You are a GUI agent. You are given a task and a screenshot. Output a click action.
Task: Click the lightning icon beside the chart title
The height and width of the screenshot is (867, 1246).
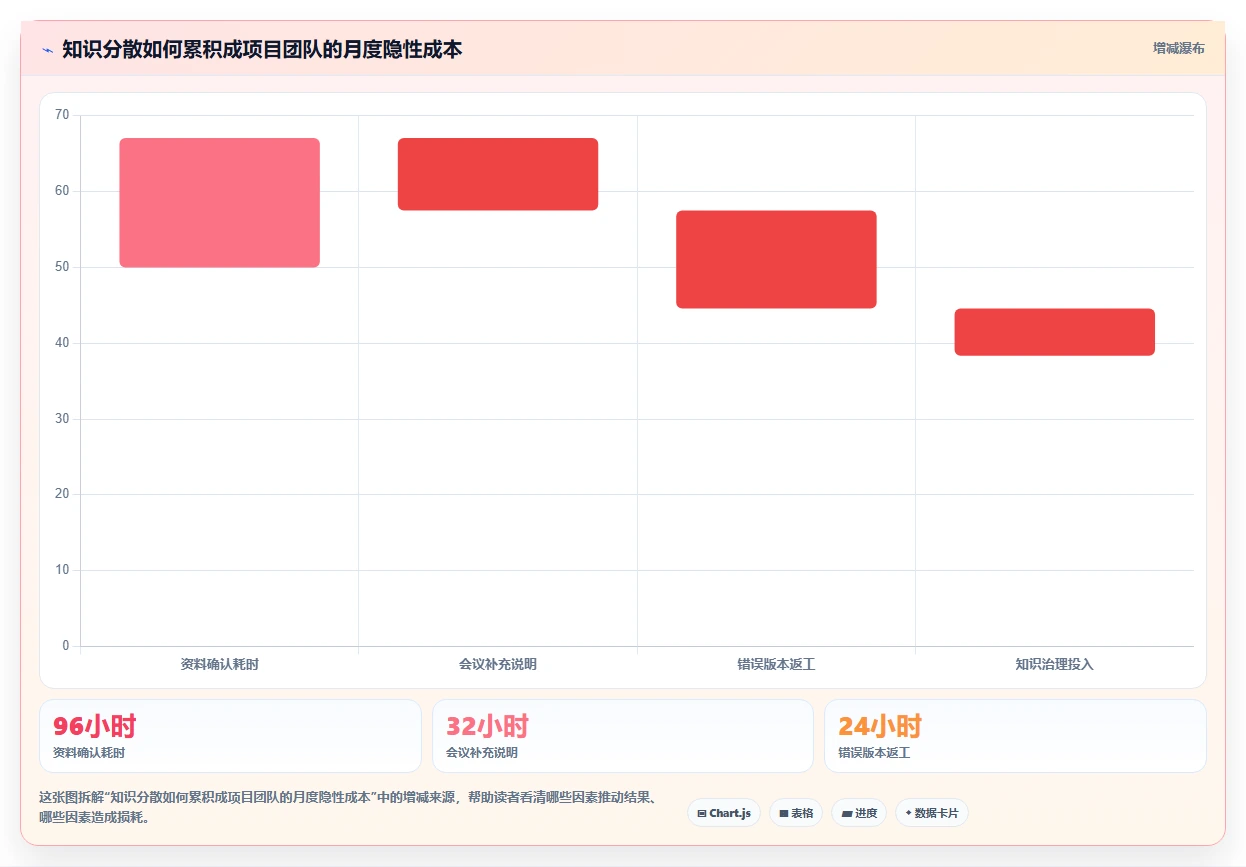pyautogui.click(x=47, y=50)
